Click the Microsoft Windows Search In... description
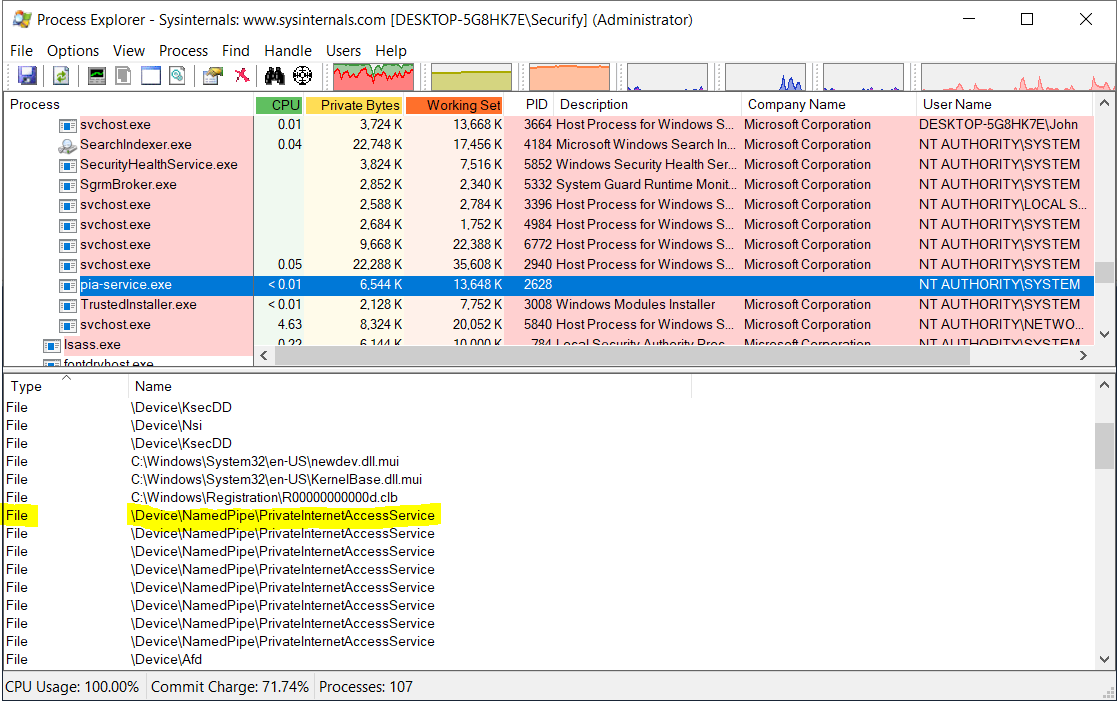This screenshot has height=701, width=1117. click(646, 145)
